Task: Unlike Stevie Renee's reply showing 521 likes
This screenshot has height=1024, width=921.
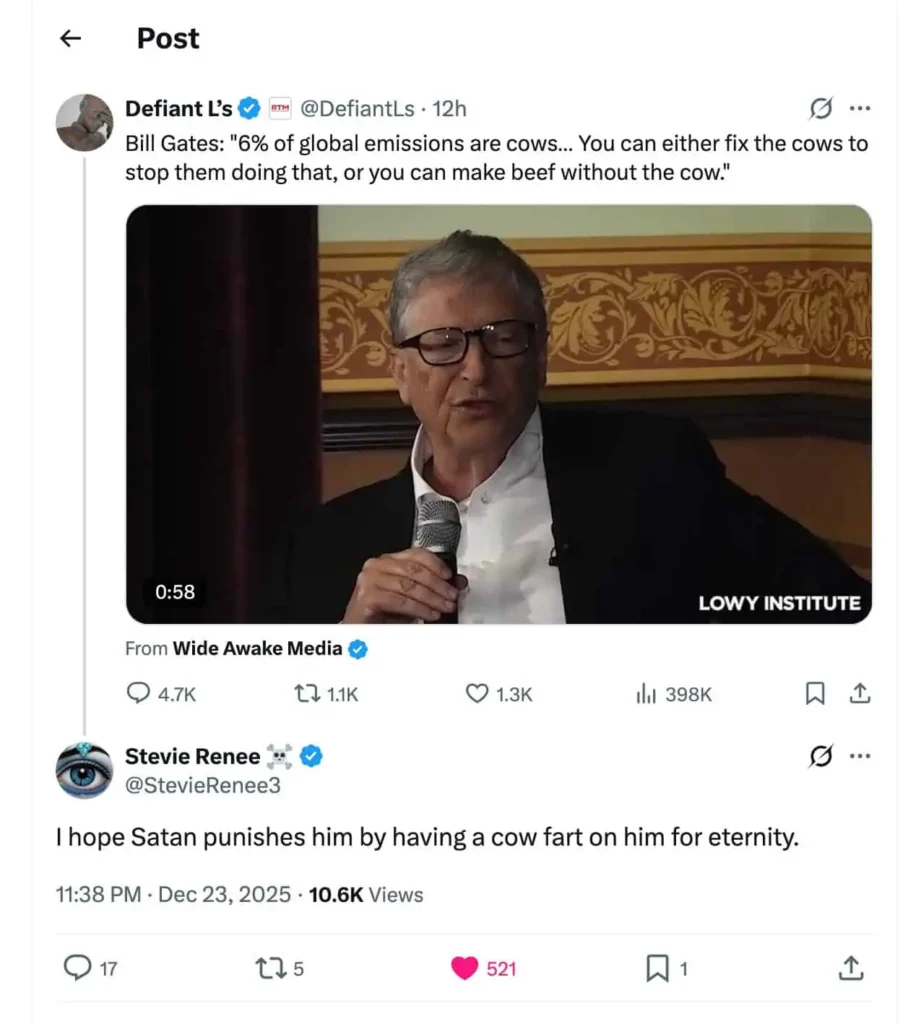Action: (463, 968)
